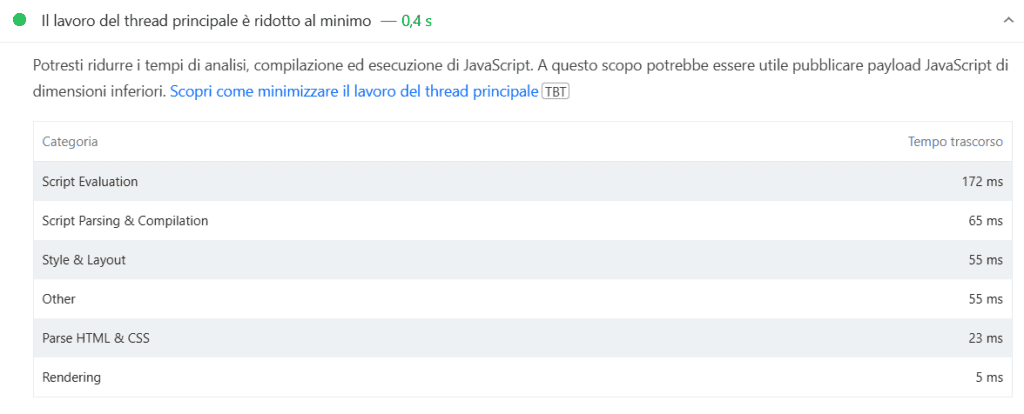Click the 172 ms time value

(981, 182)
